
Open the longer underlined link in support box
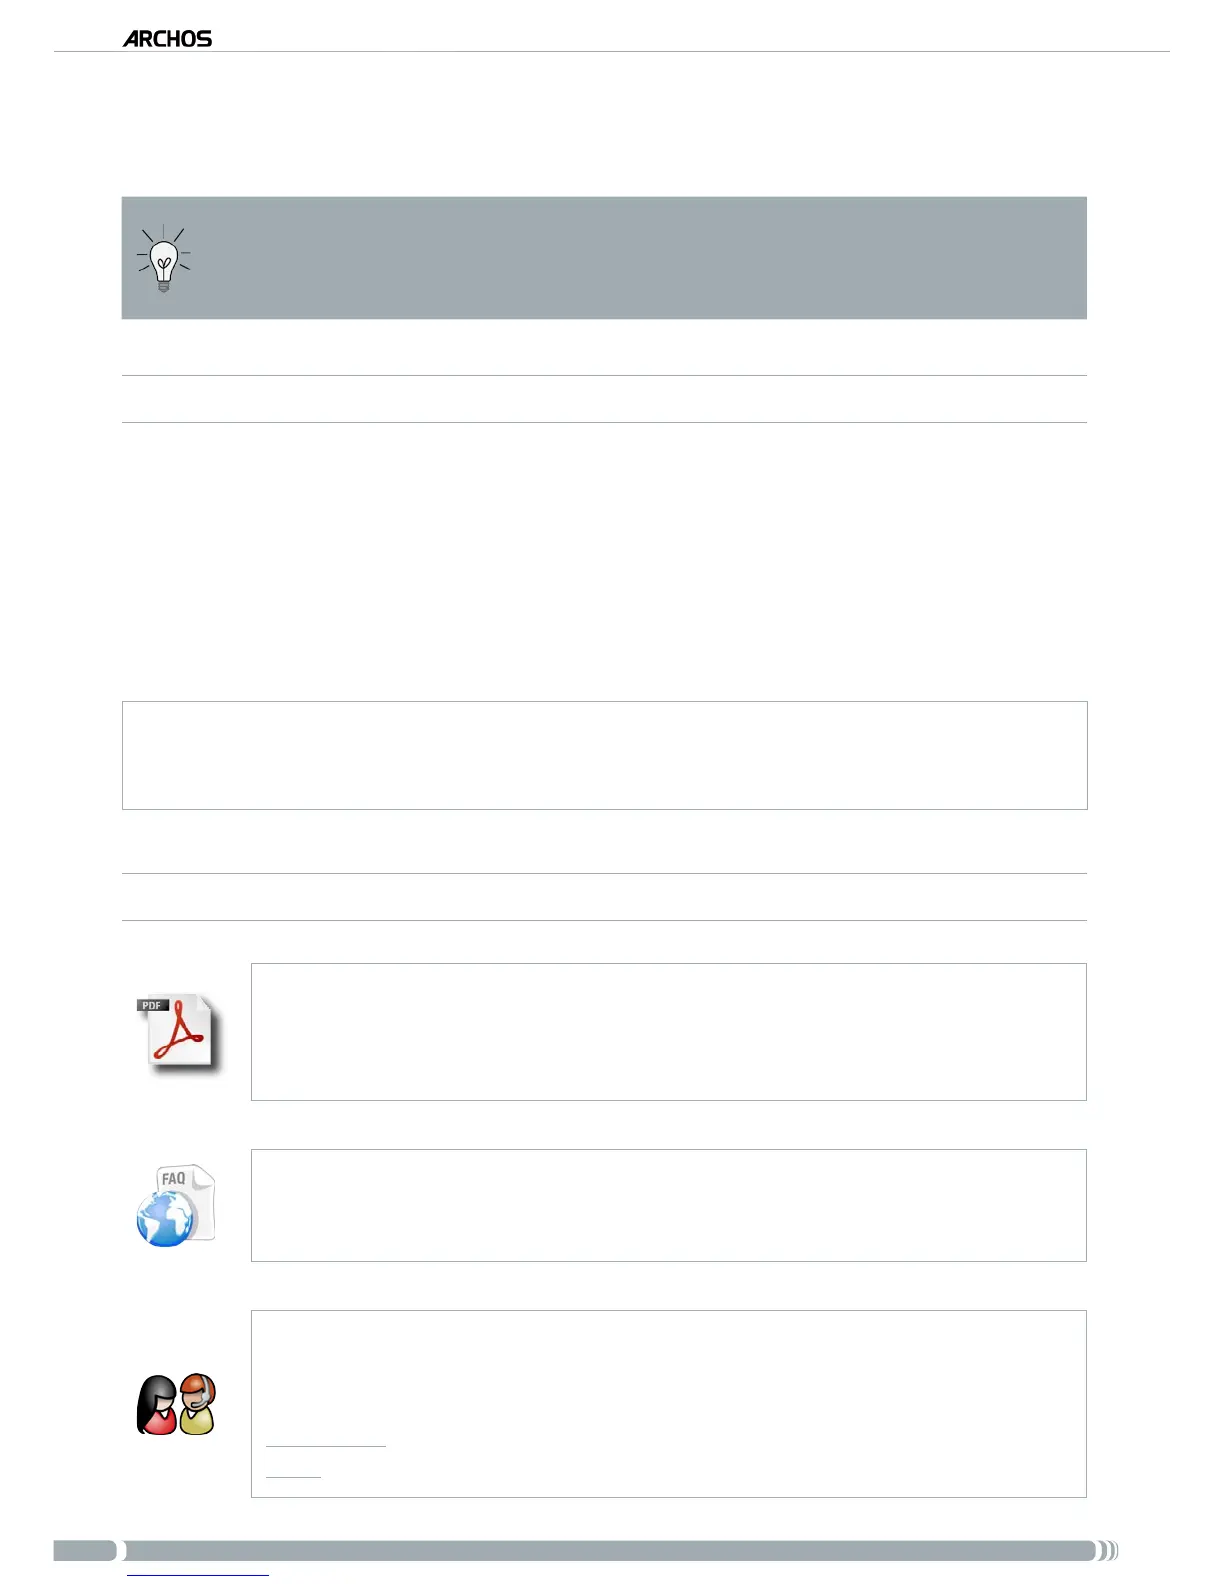pos(325,1444)
